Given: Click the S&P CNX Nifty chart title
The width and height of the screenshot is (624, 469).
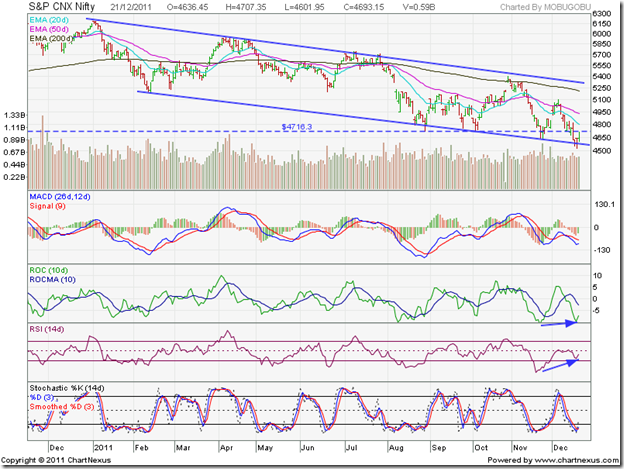Looking at the screenshot, I should [62, 7].
